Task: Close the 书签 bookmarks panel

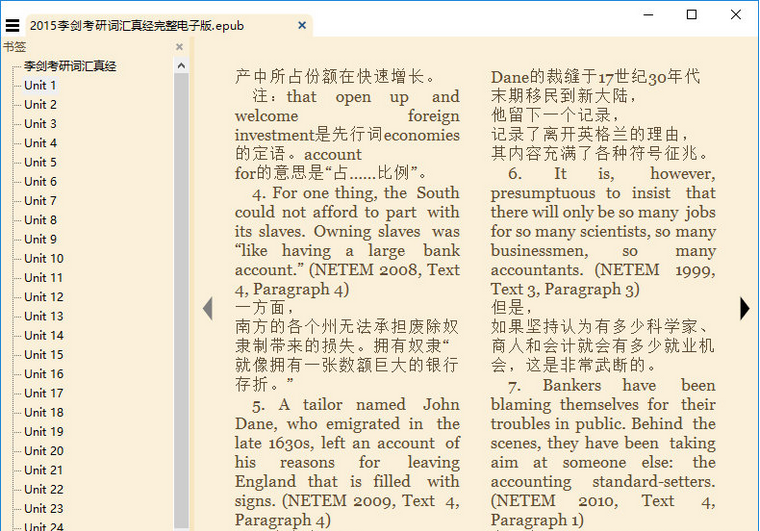Action: click(x=179, y=47)
